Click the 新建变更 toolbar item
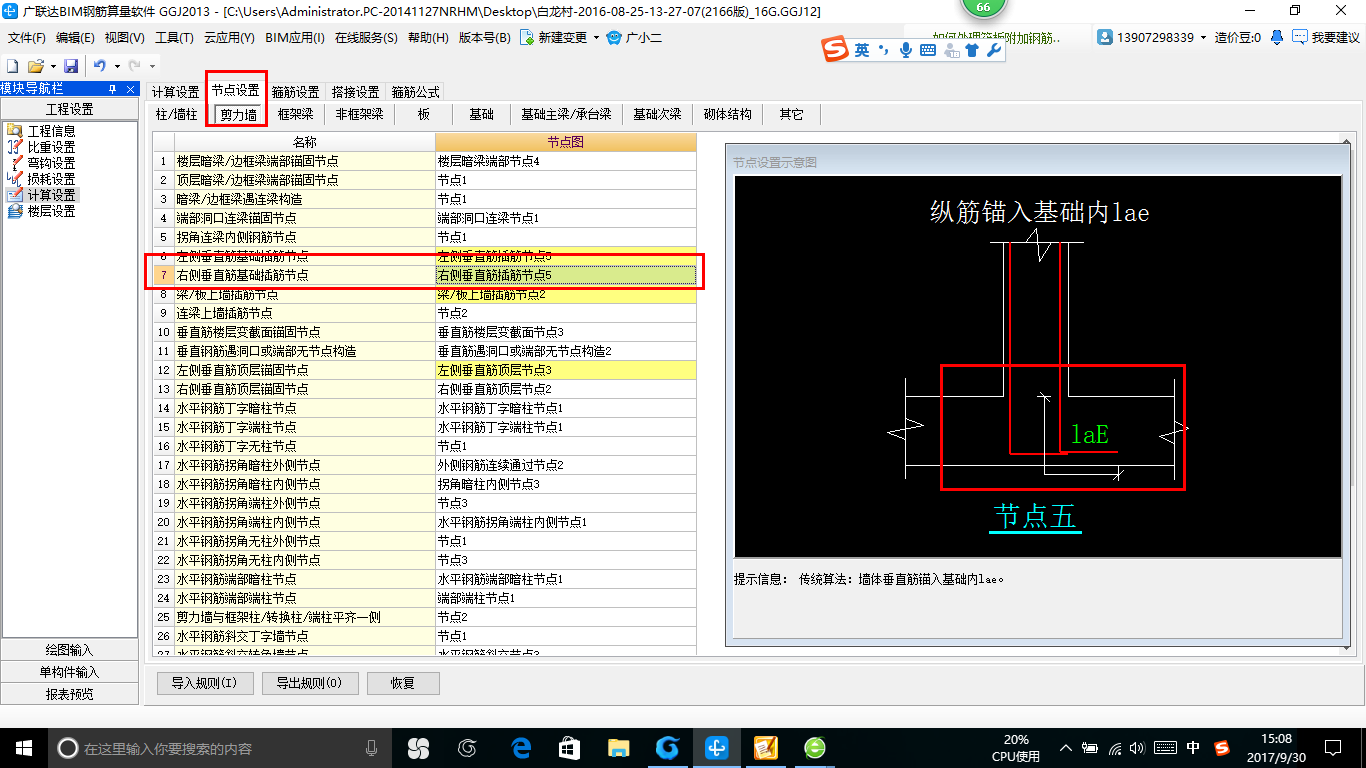Viewport: 1366px width, 768px height. (x=553, y=38)
